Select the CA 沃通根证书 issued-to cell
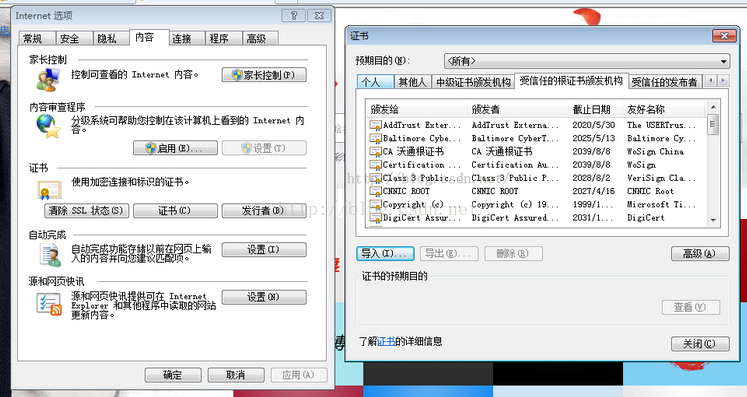The image size is (747, 397). (x=414, y=152)
